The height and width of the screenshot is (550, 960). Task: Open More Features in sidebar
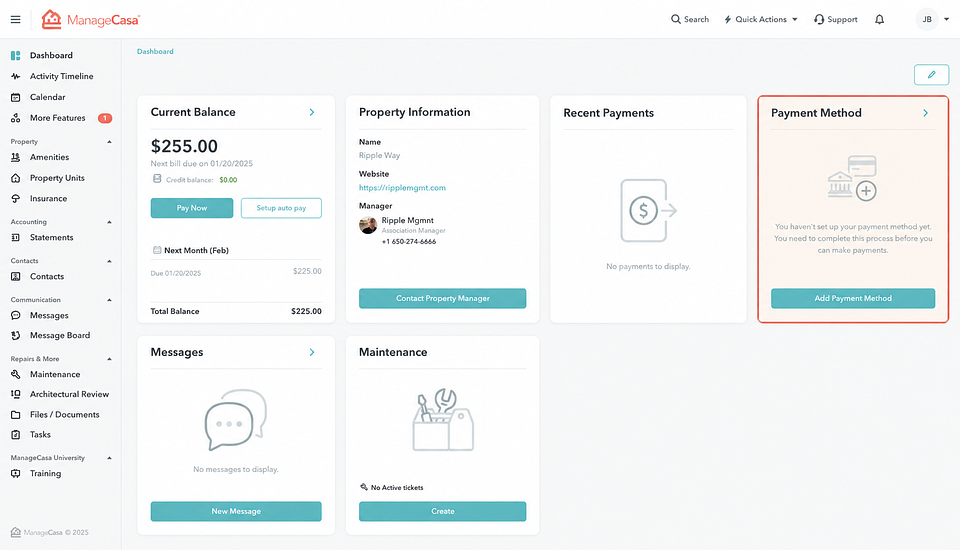click(58, 118)
